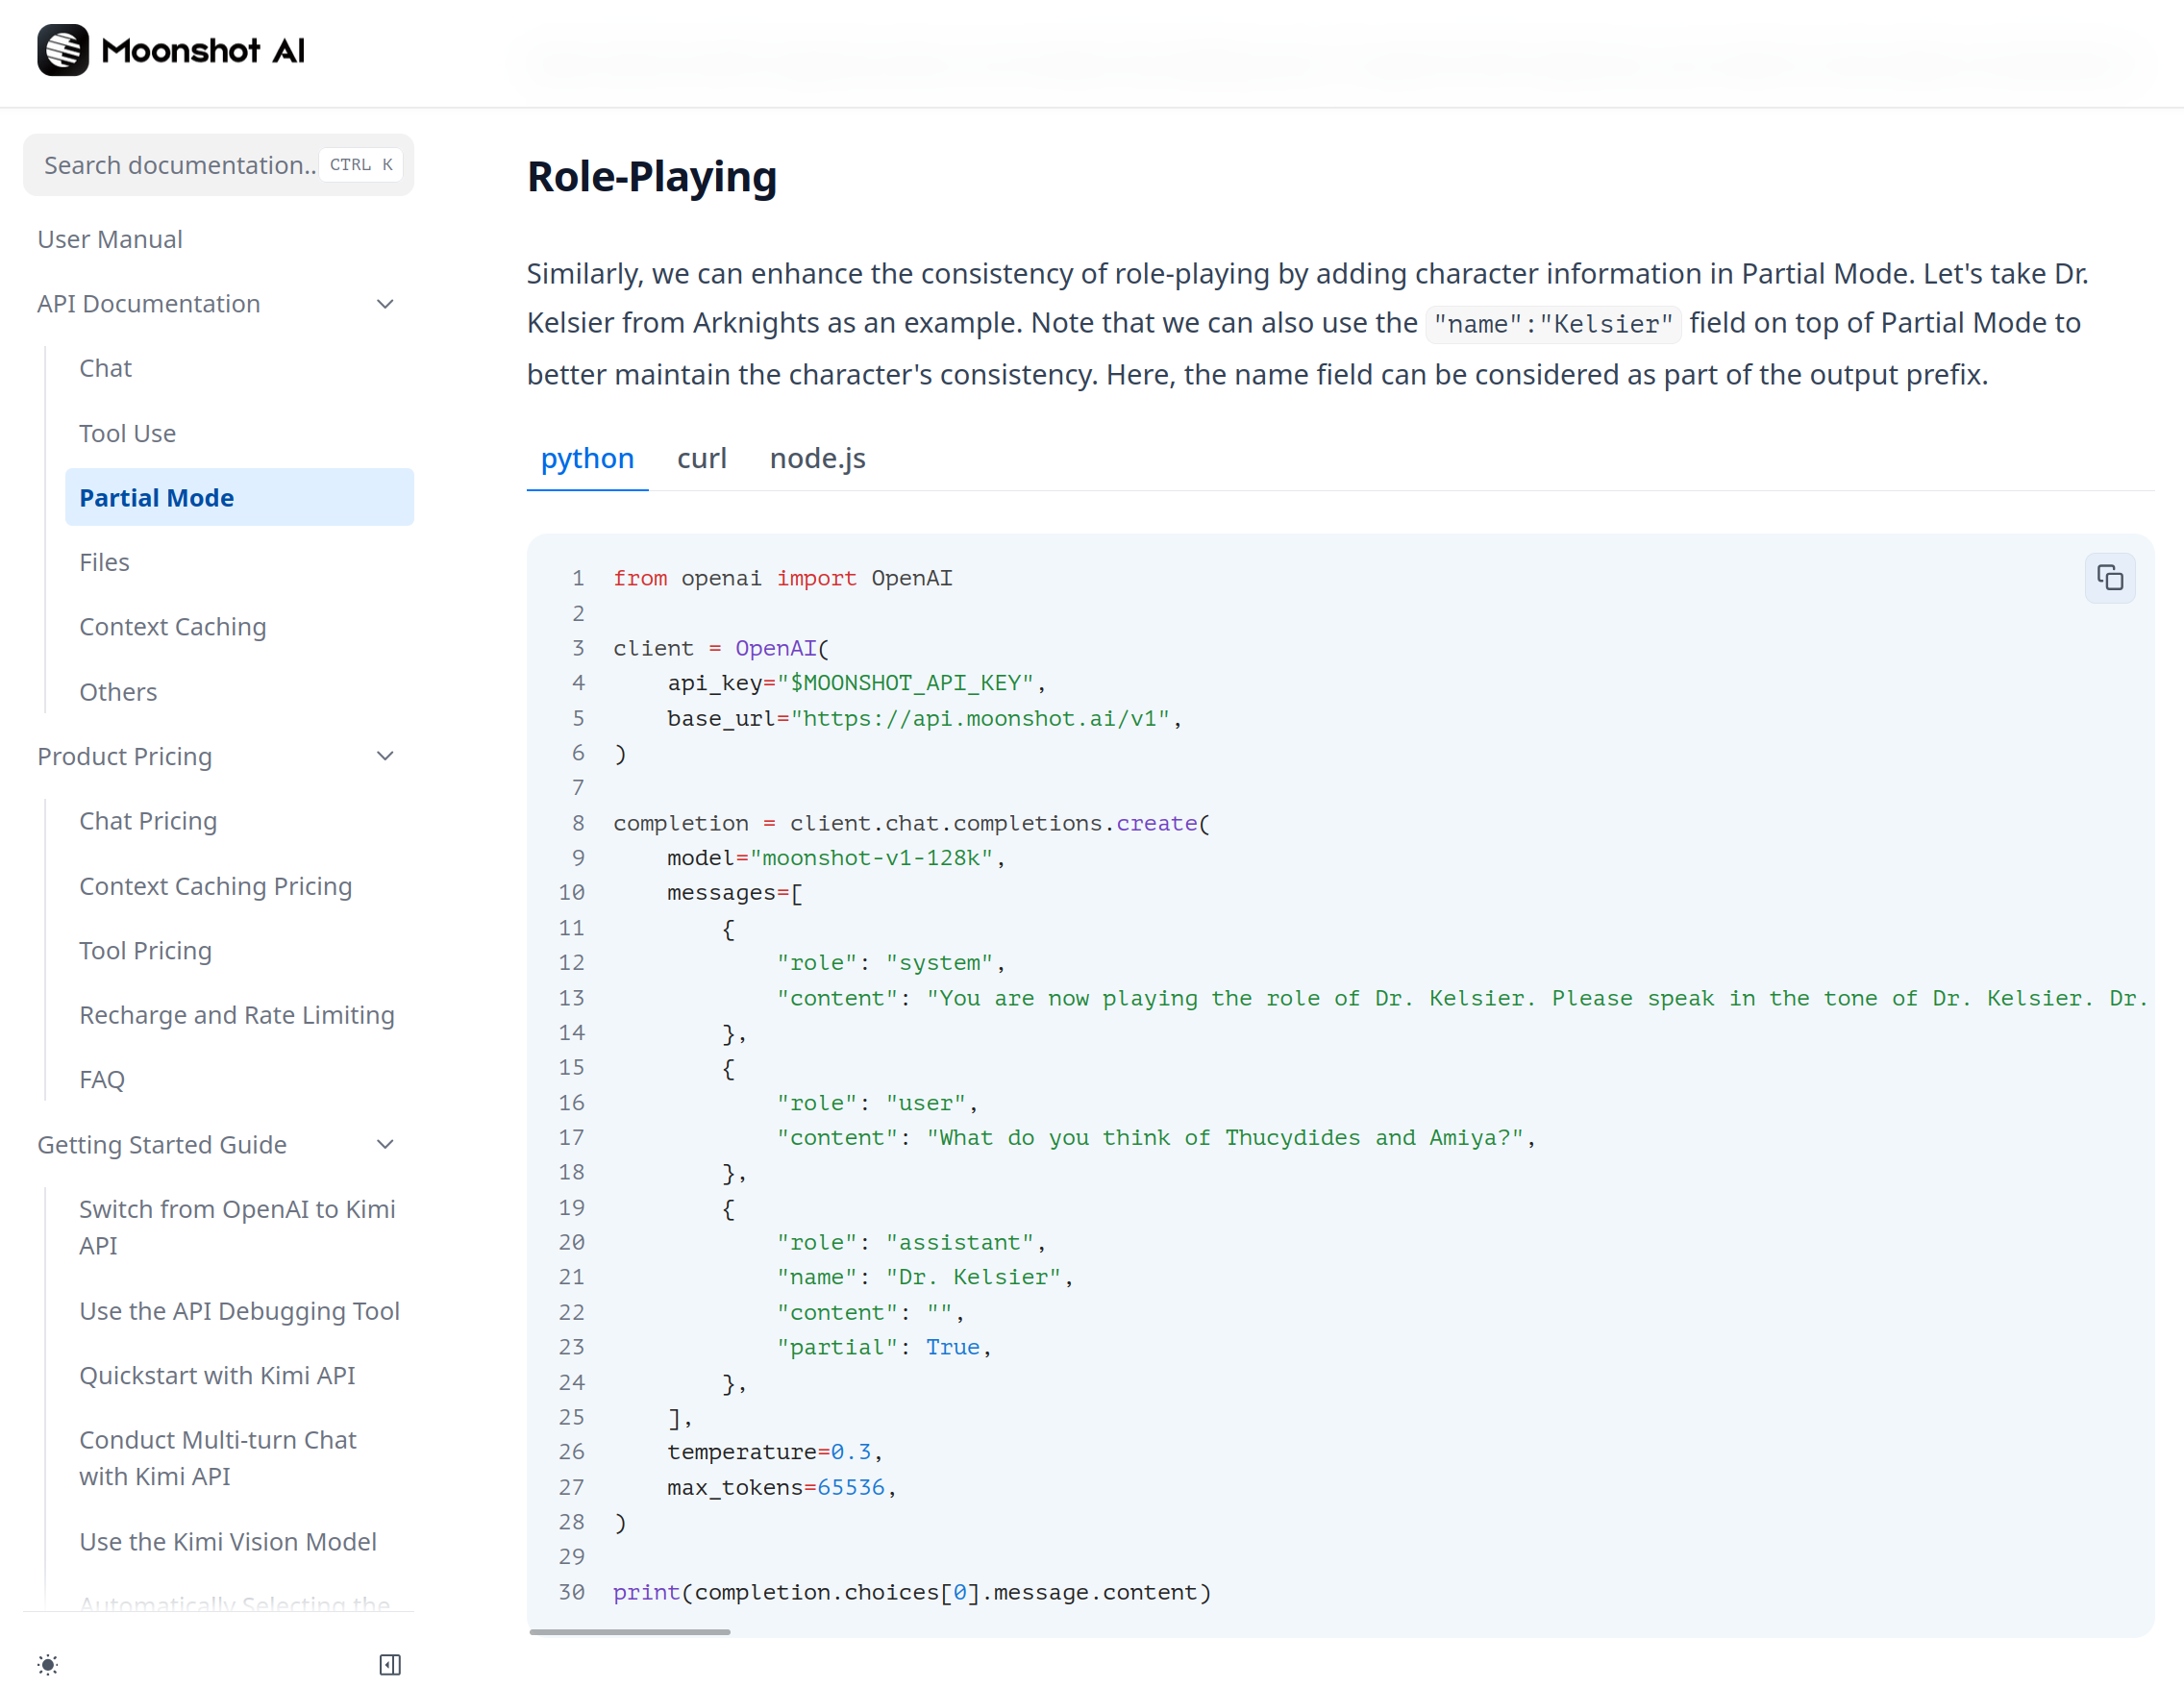Click the print(completion.choices...) code line
Viewport: 2184px width, 1688px height.
[x=912, y=1591]
